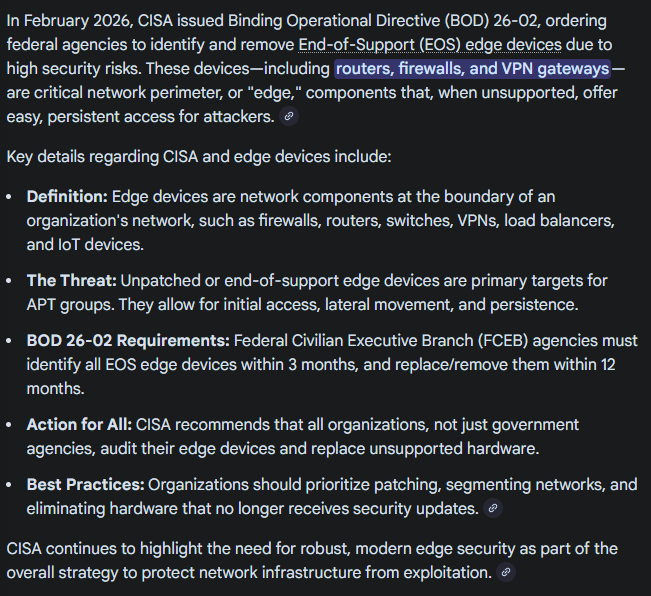Click the "In February 2026" opening text
The height and width of the screenshot is (596, 651).
click(x=68, y=21)
